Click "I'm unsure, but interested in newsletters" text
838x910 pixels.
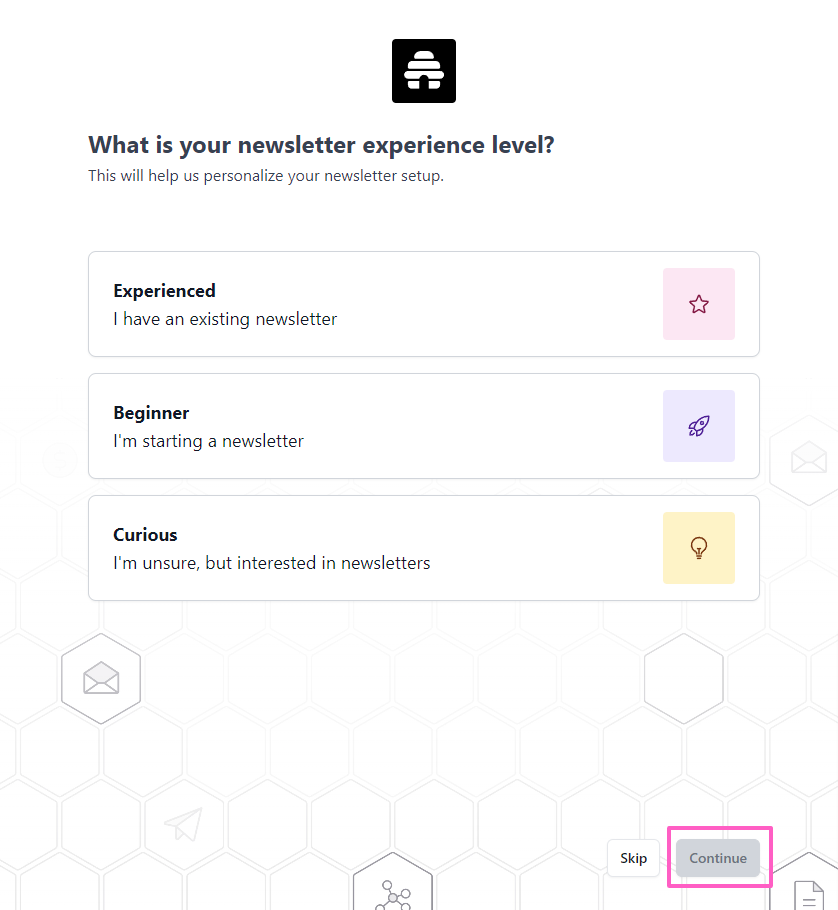coord(271,563)
